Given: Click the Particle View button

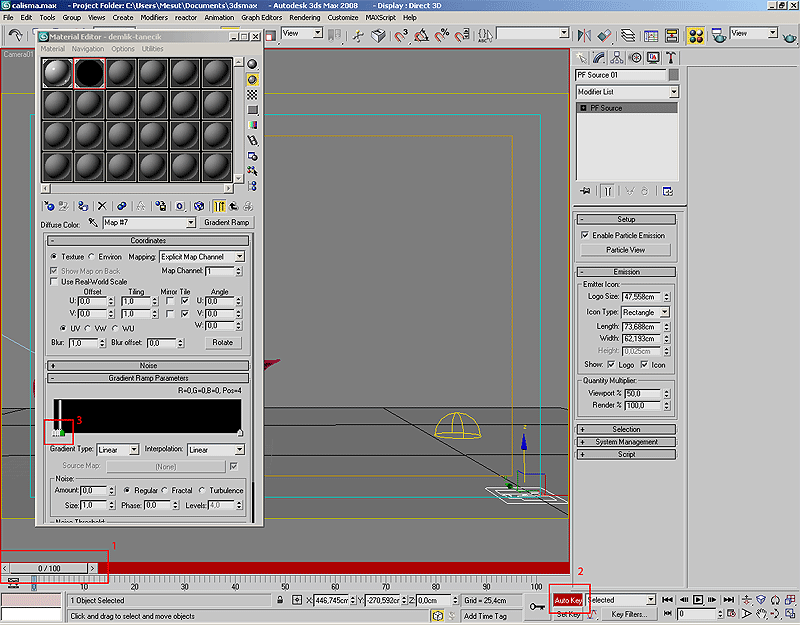Looking at the screenshot, I should click(x=625, y=250).
